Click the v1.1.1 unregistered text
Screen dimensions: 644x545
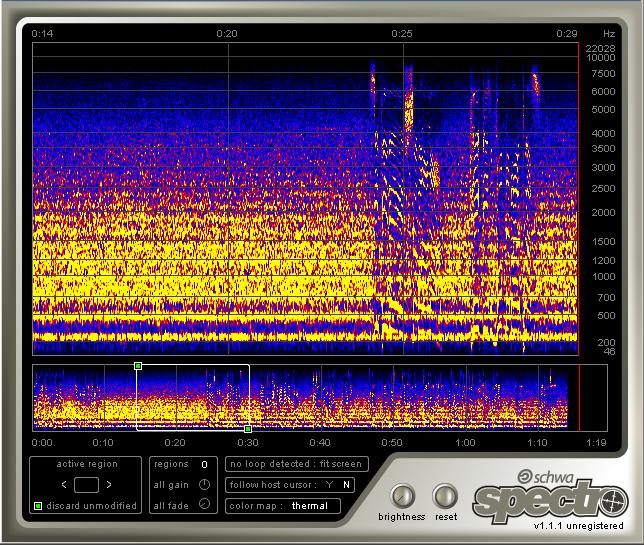point(578,526)
